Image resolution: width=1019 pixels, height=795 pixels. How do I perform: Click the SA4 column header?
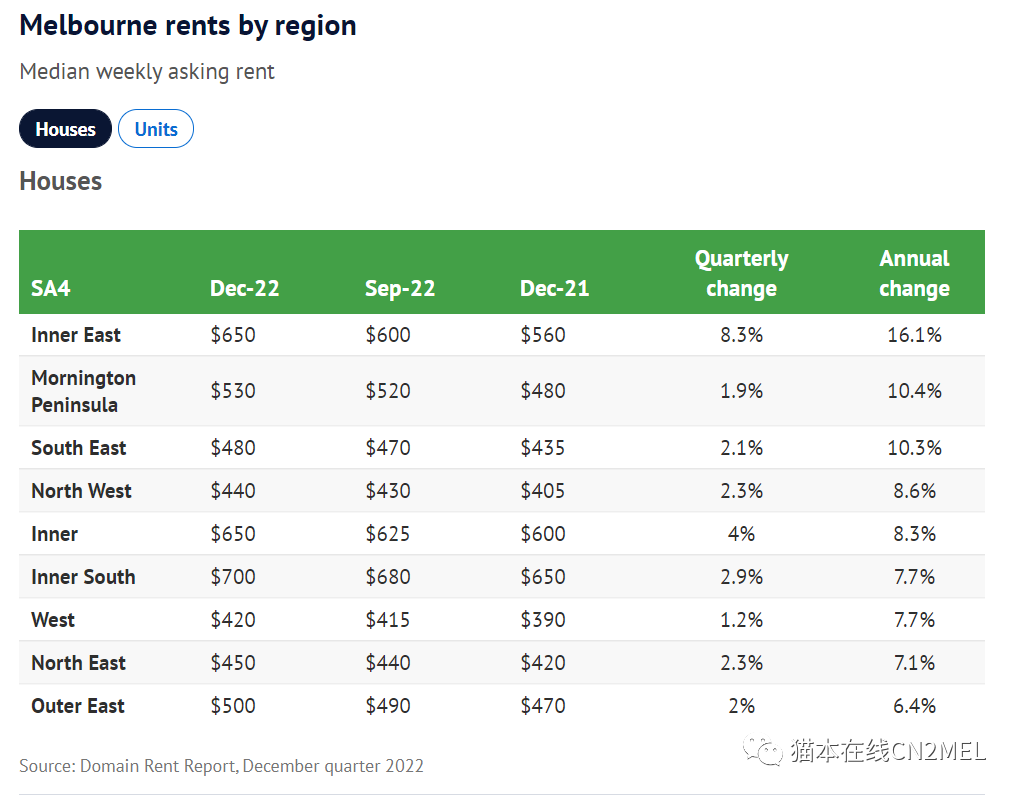[x=51, y=289]
